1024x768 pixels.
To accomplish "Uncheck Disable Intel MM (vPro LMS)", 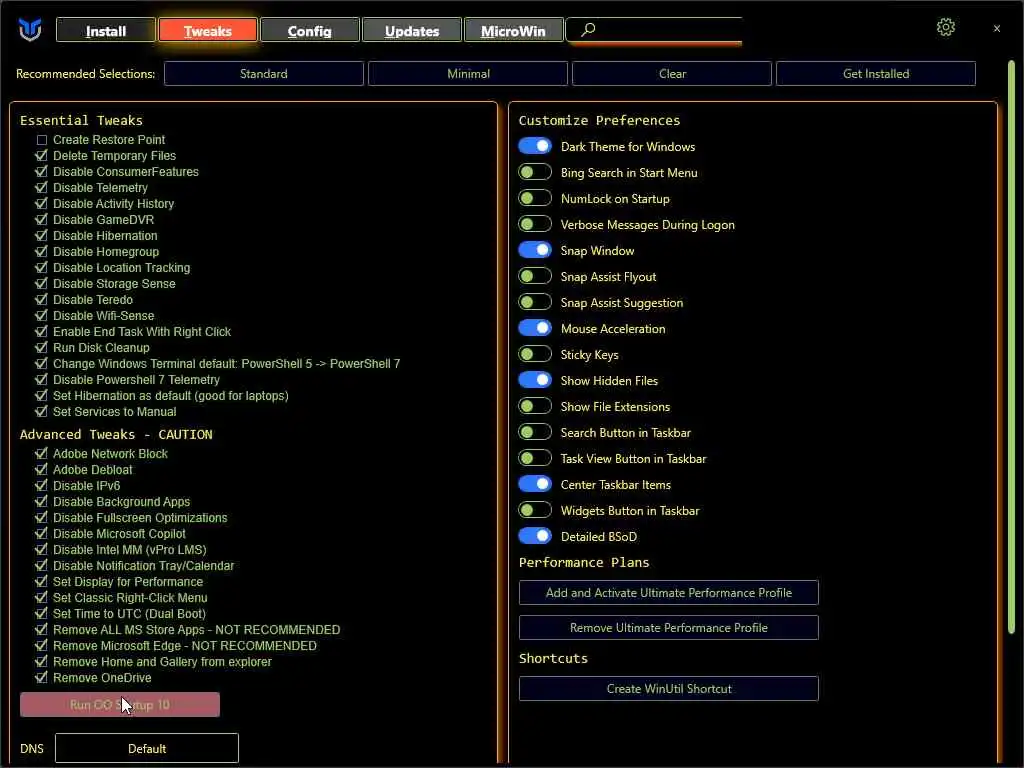I will pyautogui.click(x=42, y=549).
